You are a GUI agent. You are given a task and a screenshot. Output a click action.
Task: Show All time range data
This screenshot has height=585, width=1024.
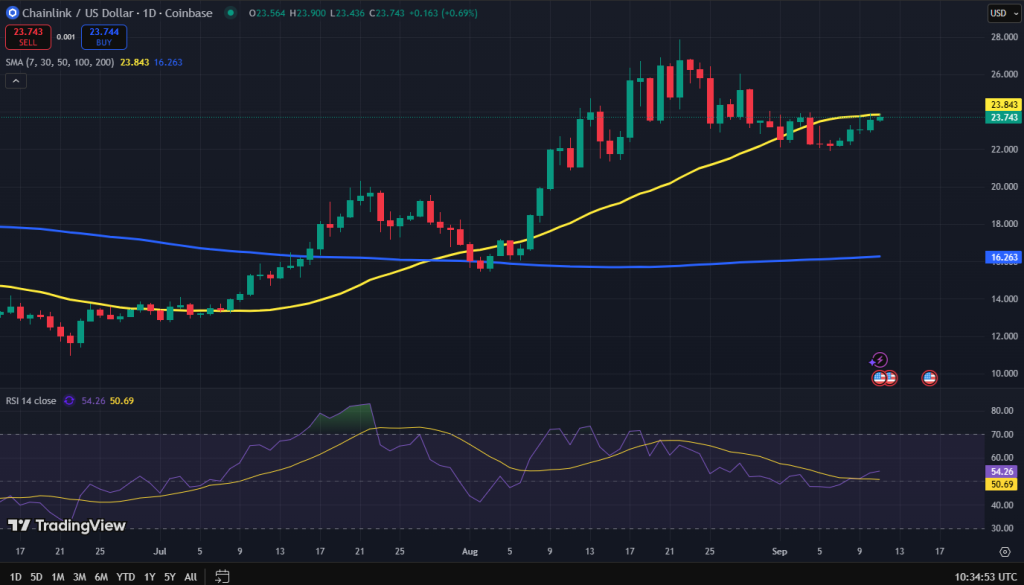(x=191, y=576)
